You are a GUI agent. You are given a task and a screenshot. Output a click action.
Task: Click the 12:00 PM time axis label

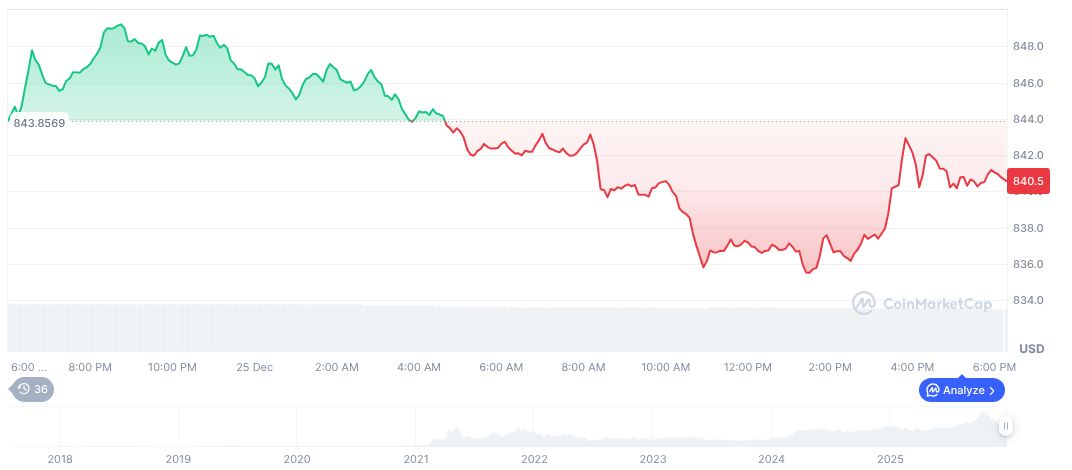pos(747,367)
